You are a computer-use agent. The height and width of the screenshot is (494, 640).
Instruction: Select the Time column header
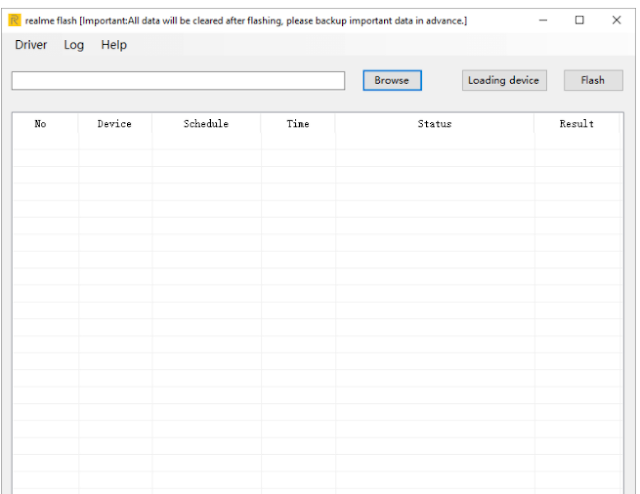[x=298, y=124]
